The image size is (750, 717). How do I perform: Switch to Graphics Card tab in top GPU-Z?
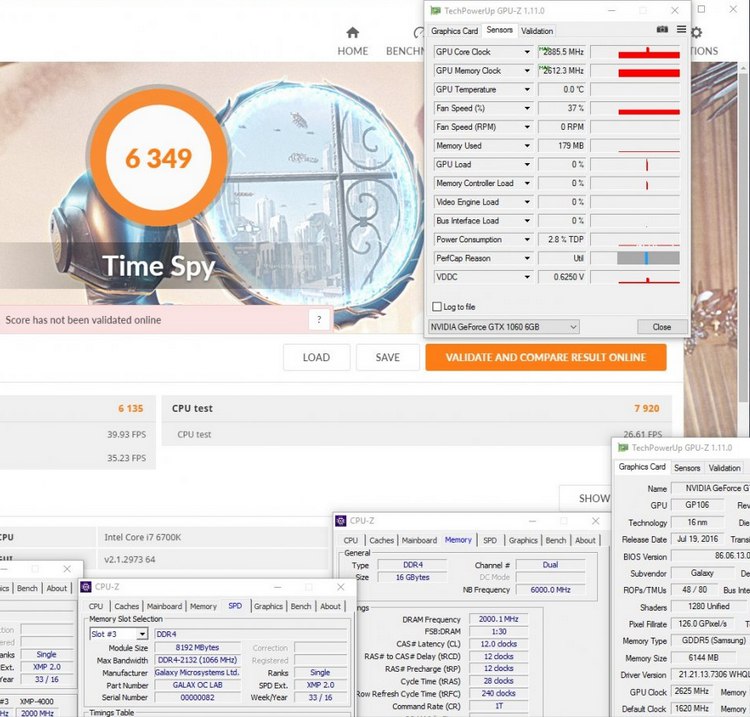click(454, 31)
